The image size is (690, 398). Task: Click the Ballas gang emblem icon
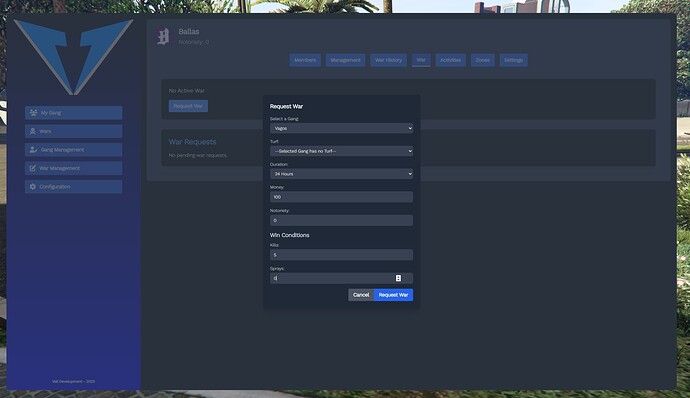tap(163, 37)
